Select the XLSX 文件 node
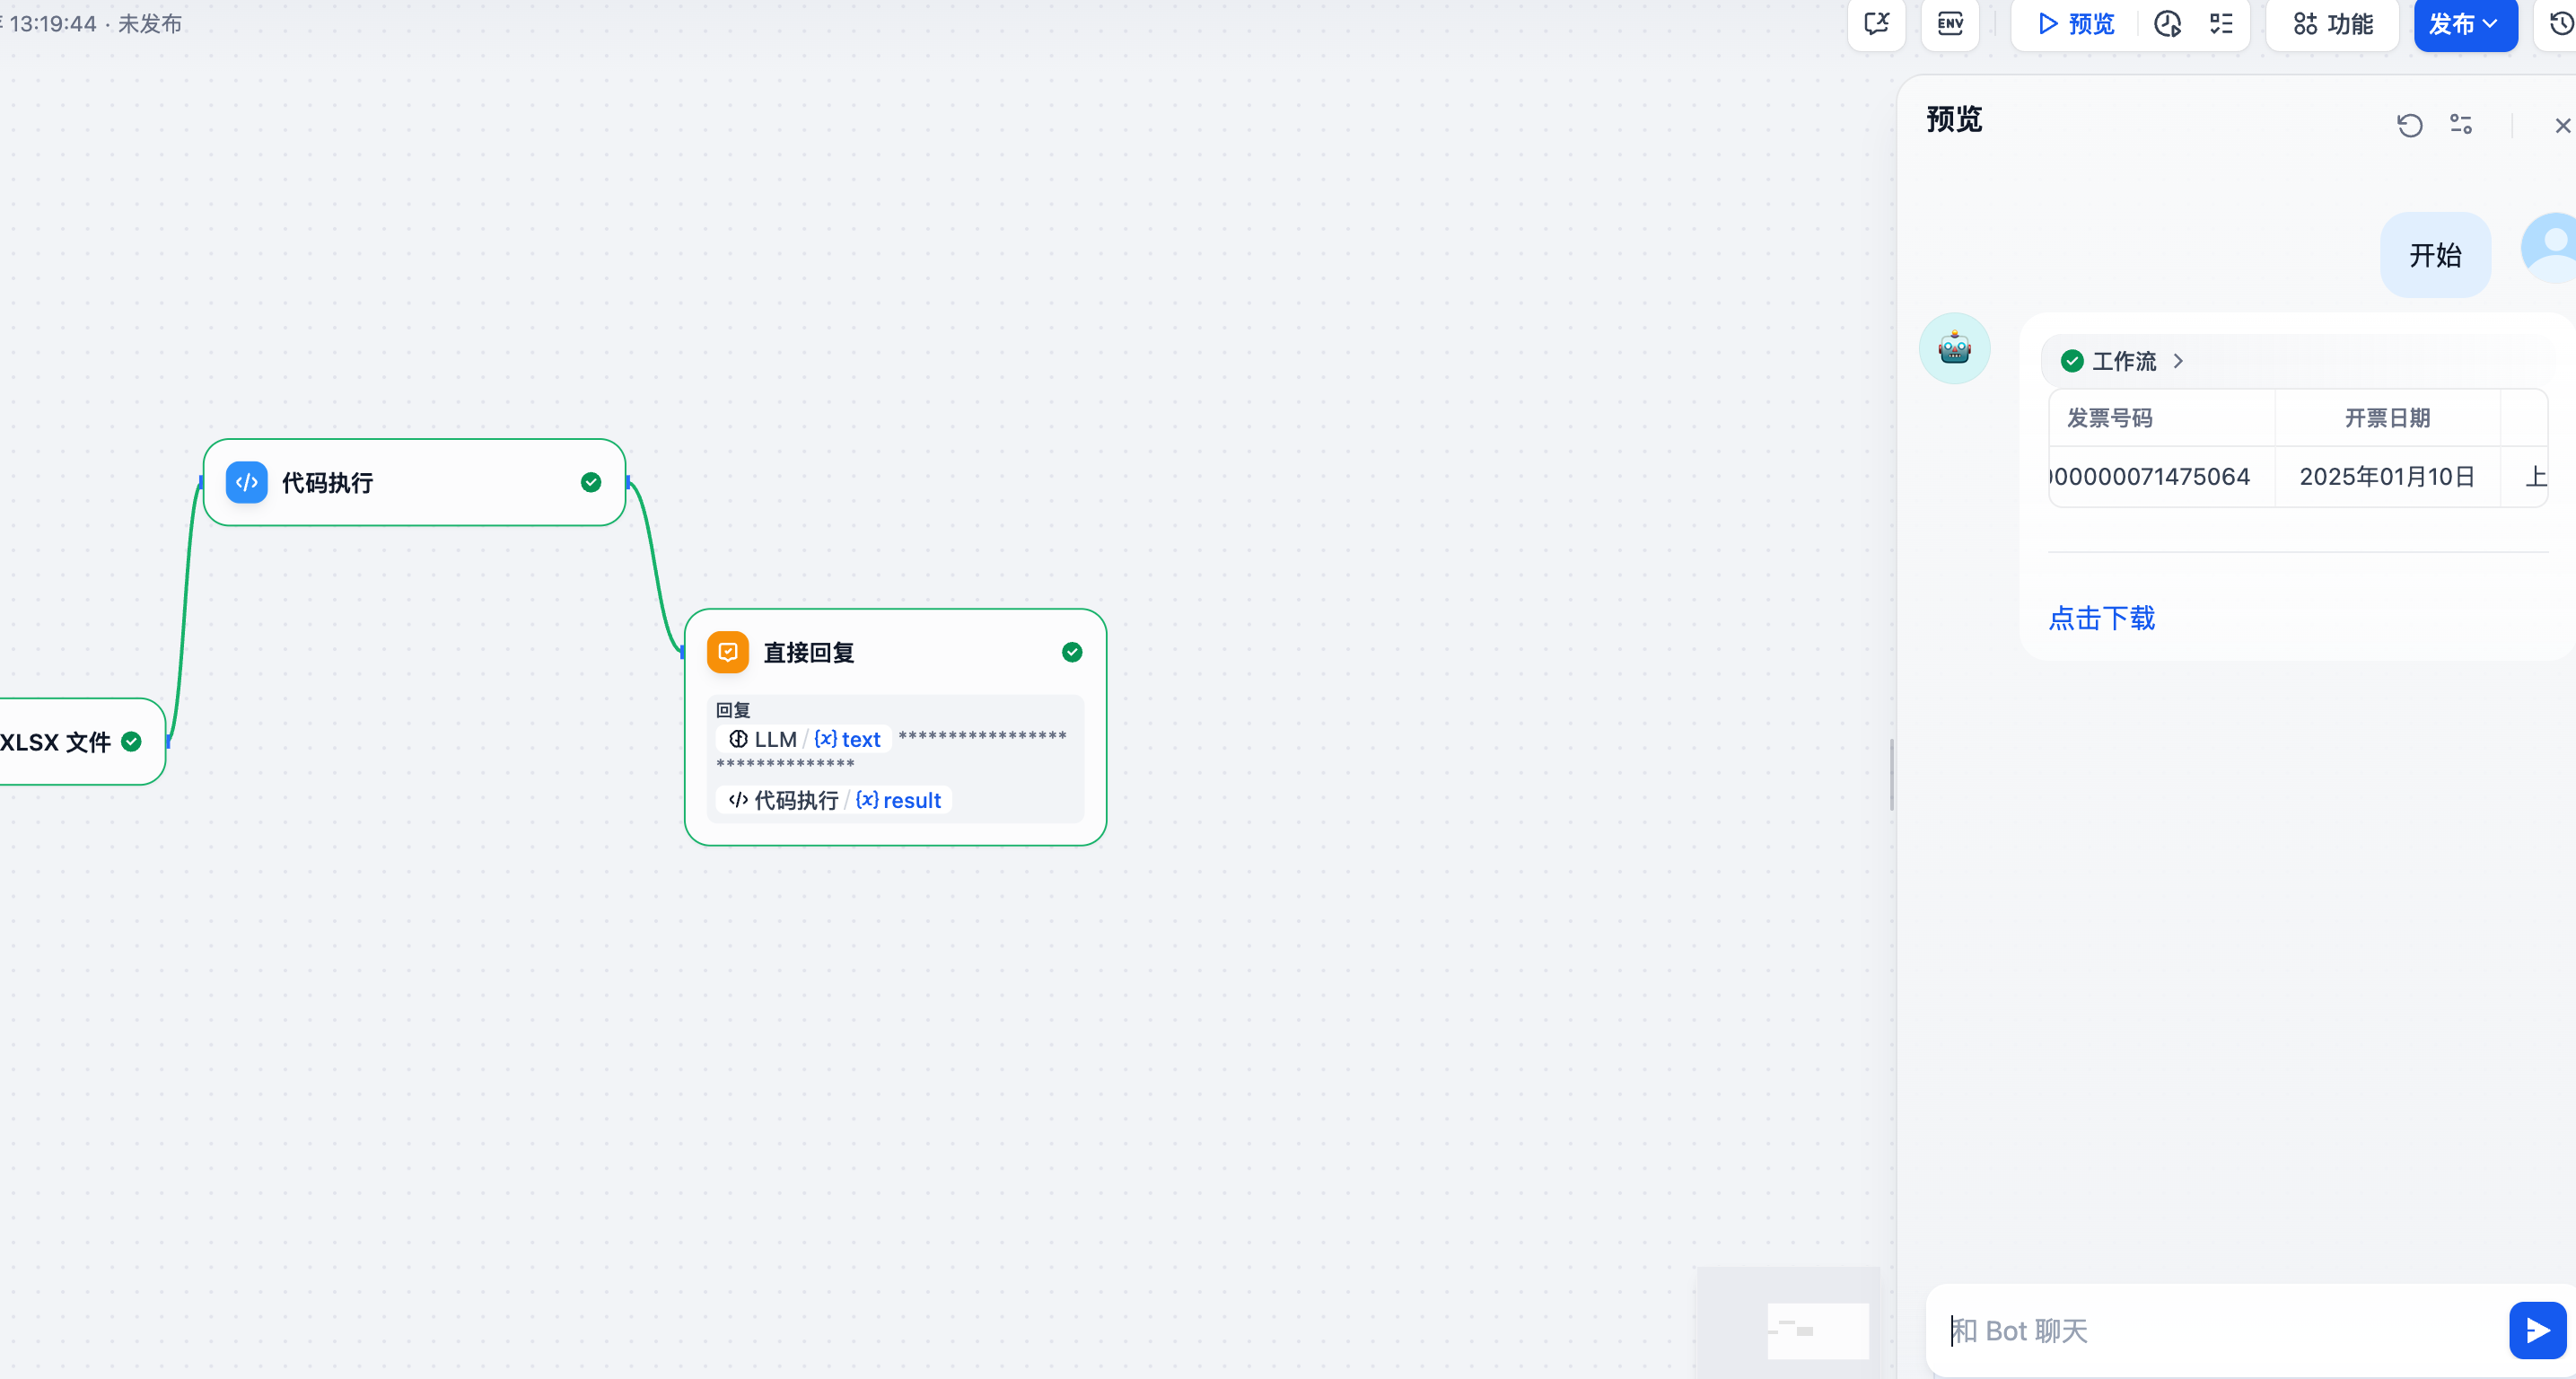Image resolution: width=2576 pixels, height=1379 pixels. tap(60, 742)
